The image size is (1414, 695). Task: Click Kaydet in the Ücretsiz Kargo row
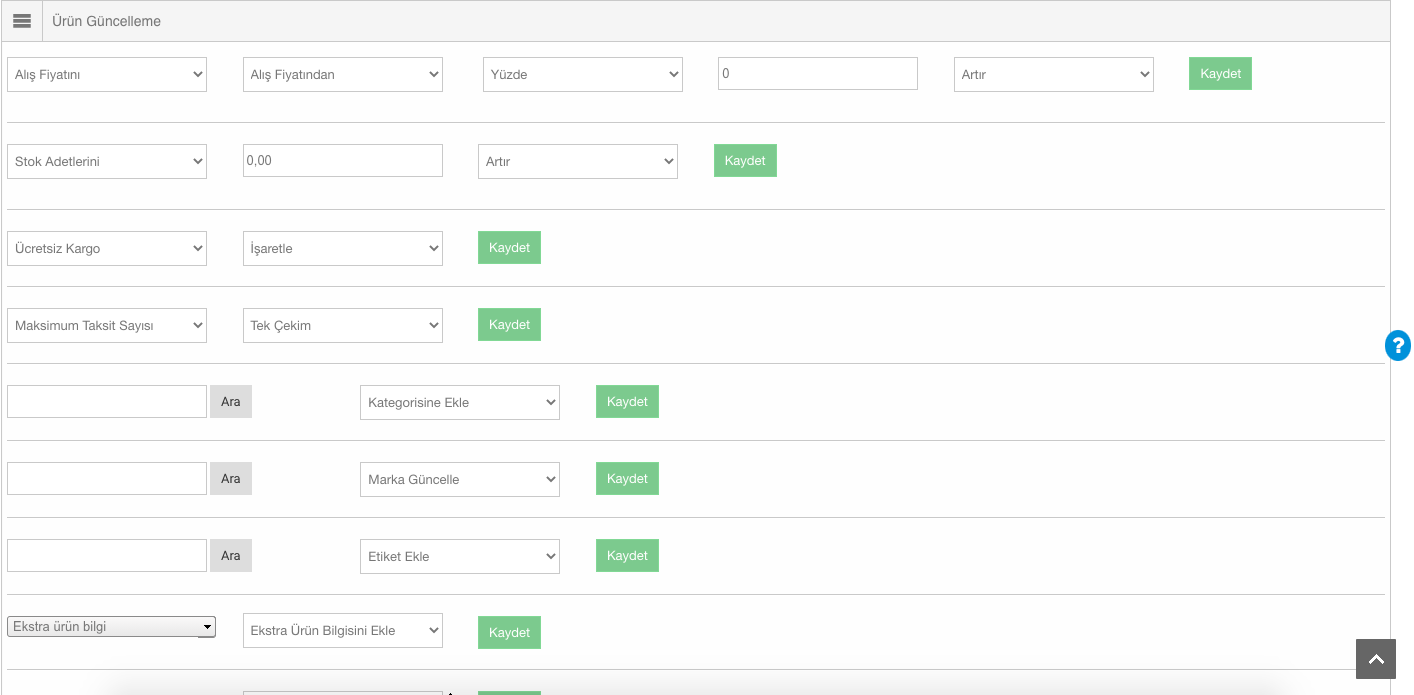[x=509, y=248]
